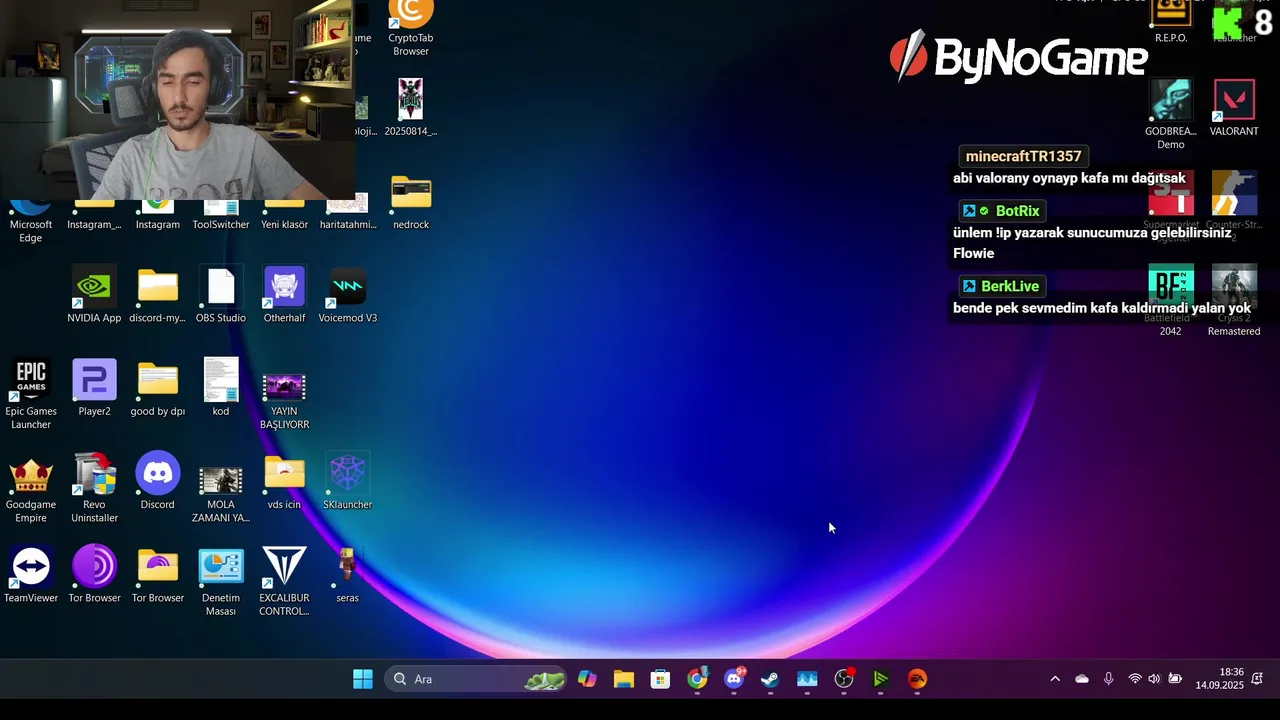Open the Tor Browser folder icon
This screenshot has height=720, width=1280.
pos(158,575)
